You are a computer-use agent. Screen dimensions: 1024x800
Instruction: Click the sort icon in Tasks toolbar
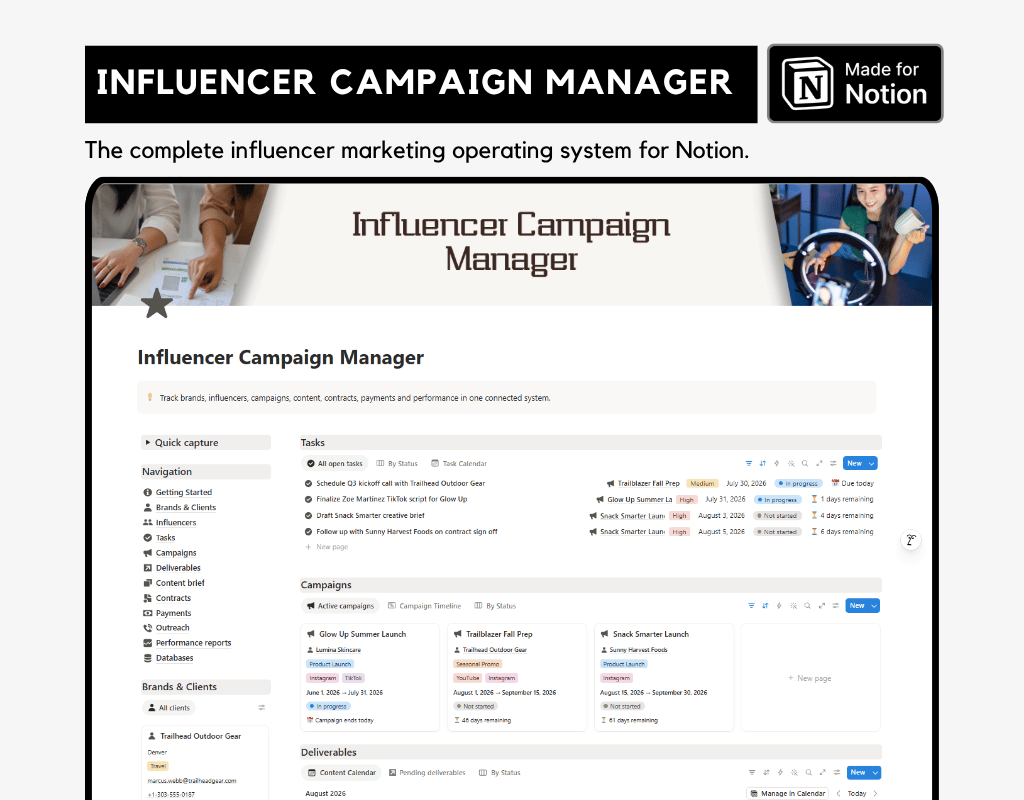763,464
